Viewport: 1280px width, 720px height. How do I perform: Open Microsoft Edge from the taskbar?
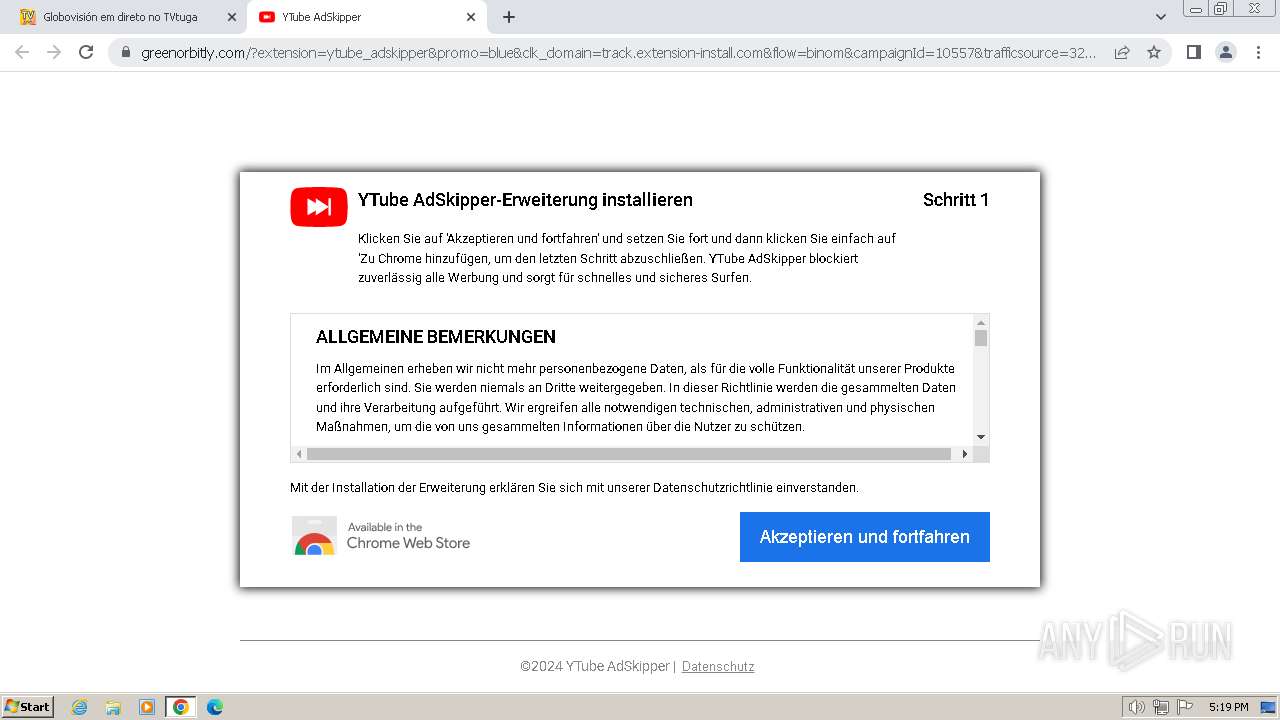click(214, 707)
